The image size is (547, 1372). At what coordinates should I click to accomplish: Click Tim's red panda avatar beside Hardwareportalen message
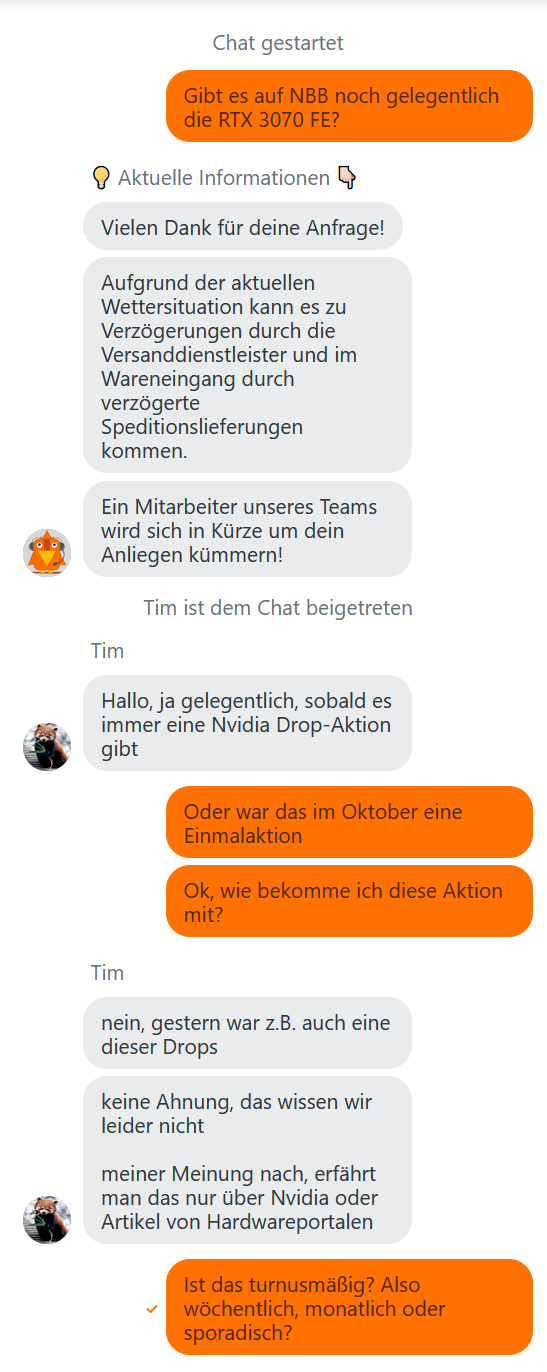[x=47, y=1220]
